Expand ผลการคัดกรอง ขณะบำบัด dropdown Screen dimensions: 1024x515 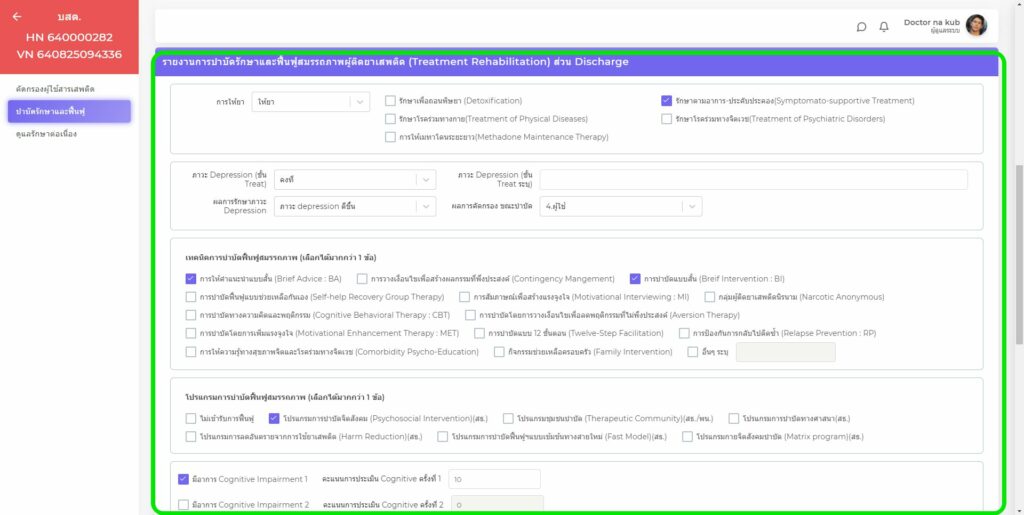[x=621, y=206]
